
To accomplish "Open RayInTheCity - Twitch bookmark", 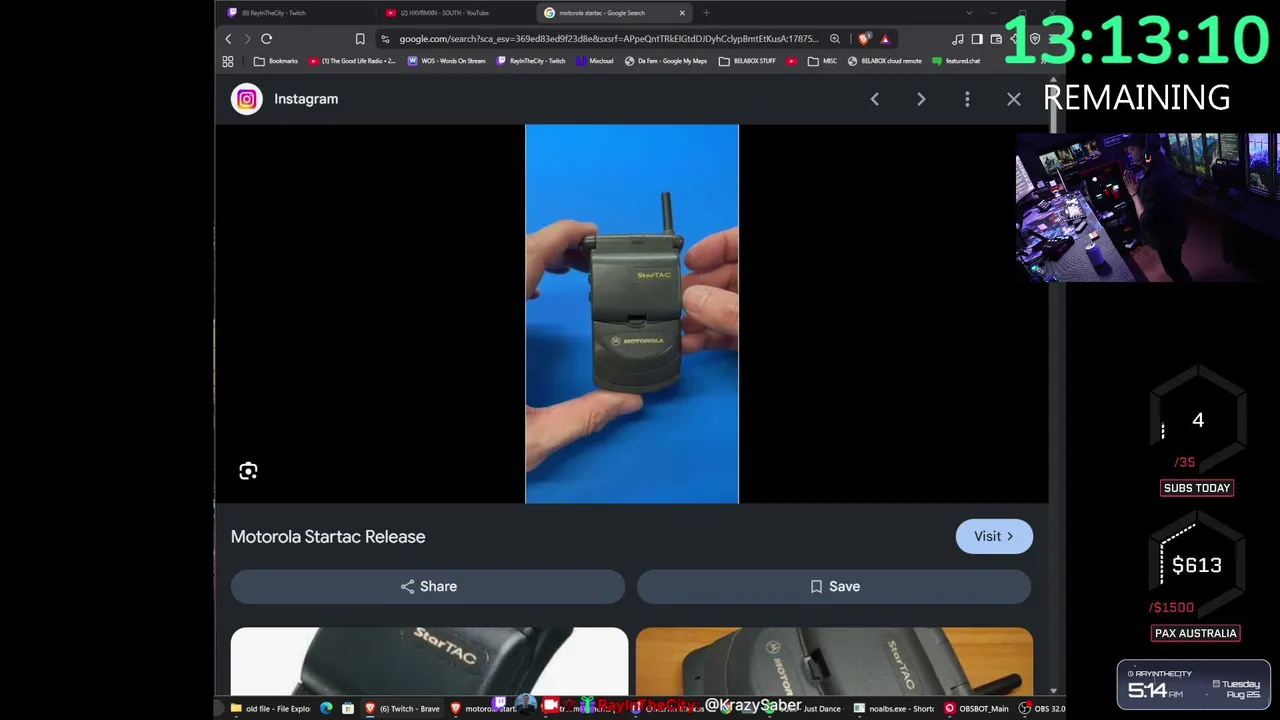I will pos(531,61).
